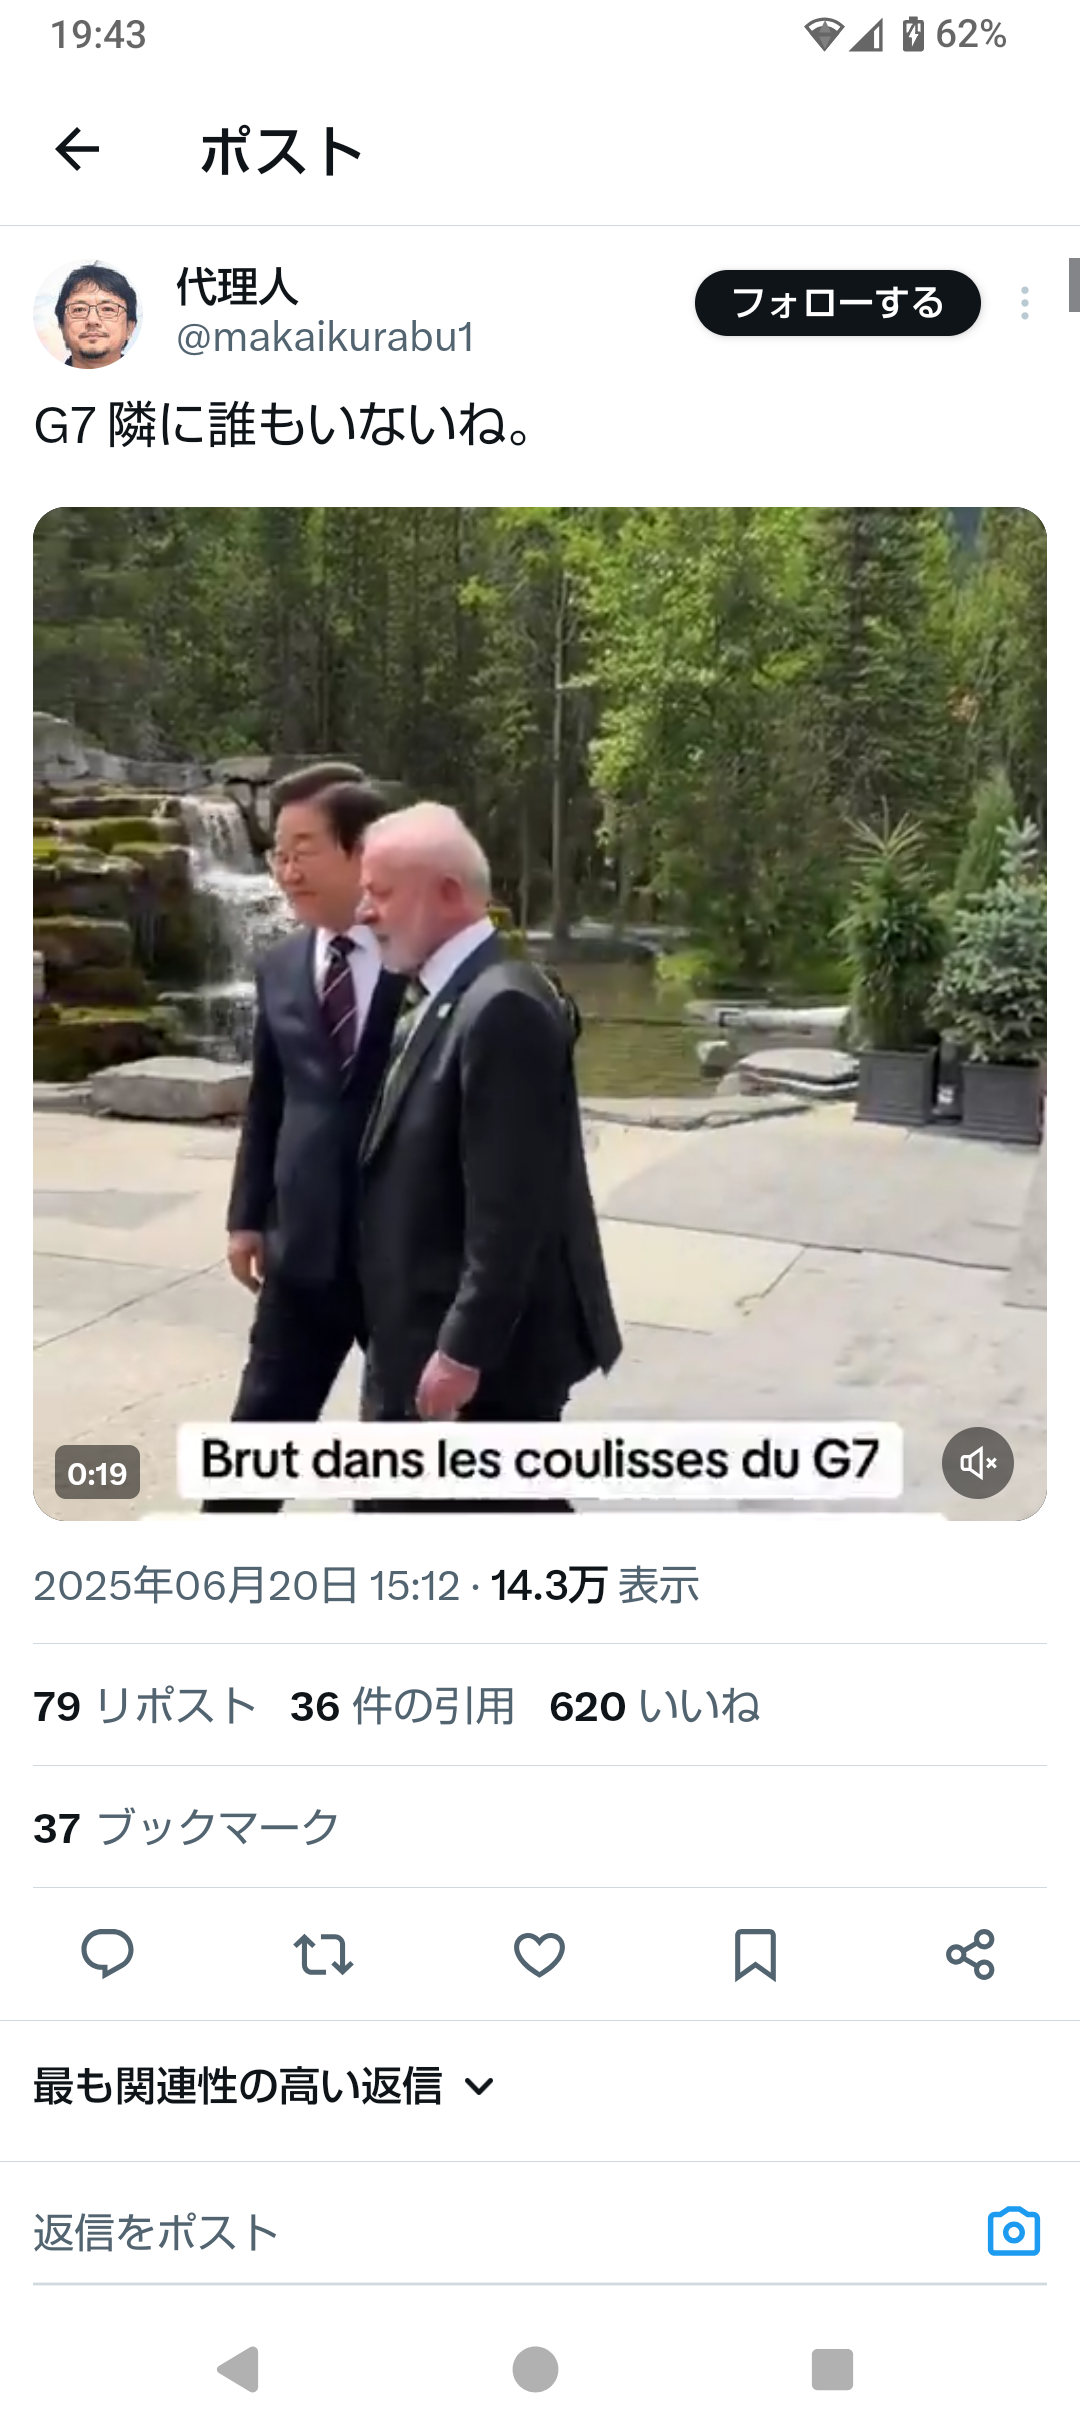The image size is (1080, 2432).
Task: Like the post with heart icon
Action: (x=539, y=1954)
